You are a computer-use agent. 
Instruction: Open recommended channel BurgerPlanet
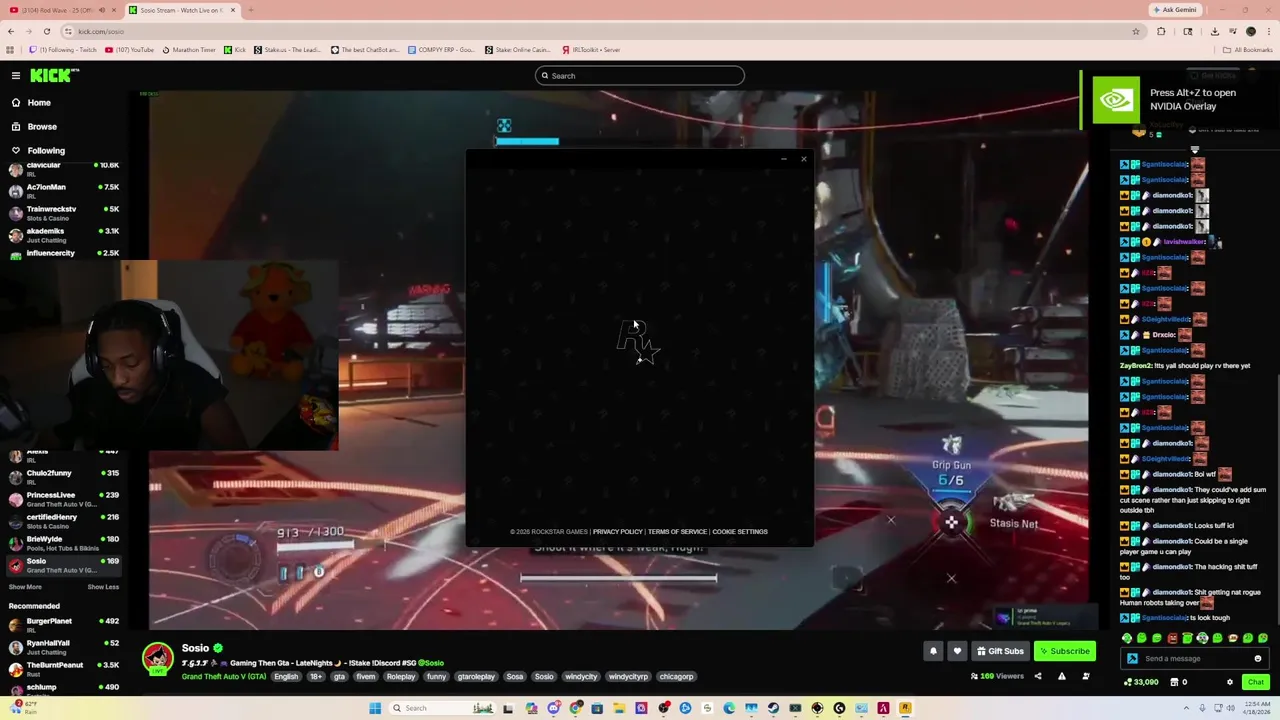62,625
